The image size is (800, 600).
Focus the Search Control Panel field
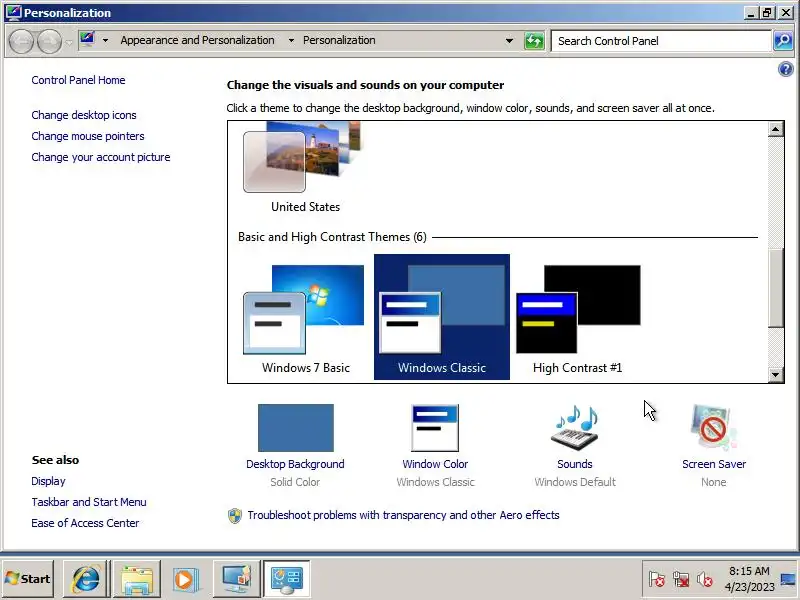coord(661,41)
